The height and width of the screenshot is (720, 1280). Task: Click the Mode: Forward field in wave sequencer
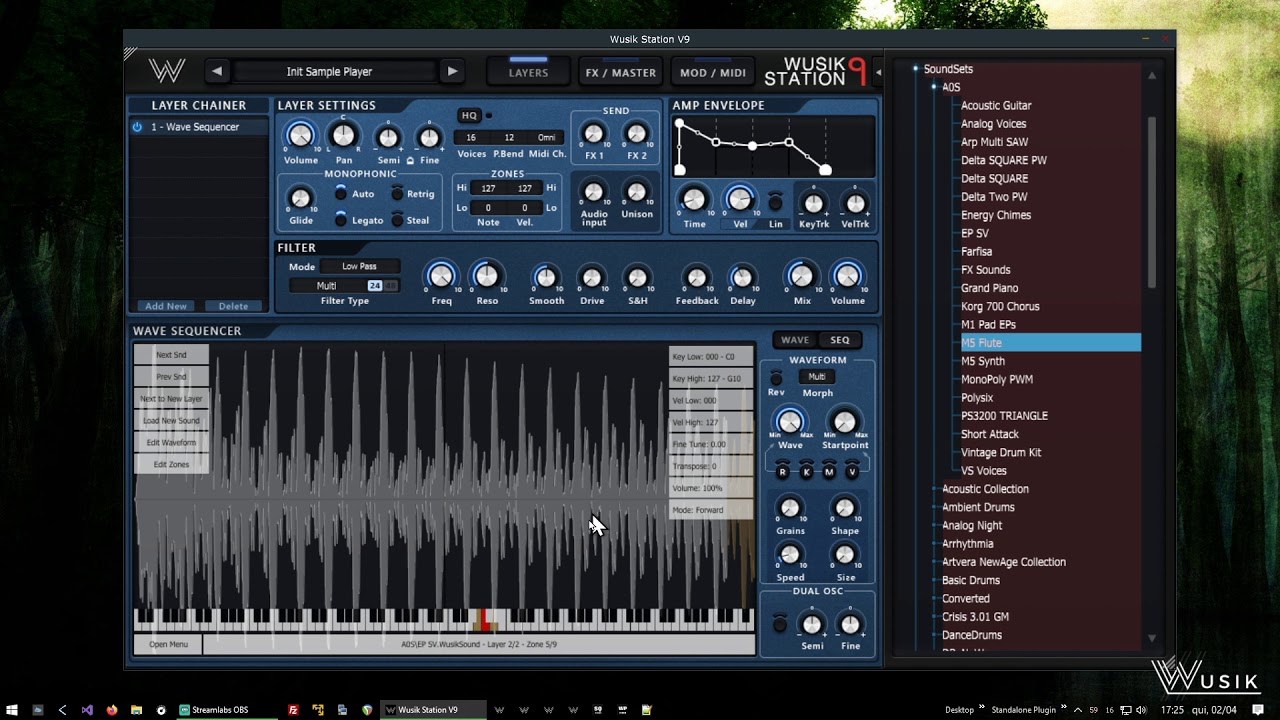click(x=710, y=510)
